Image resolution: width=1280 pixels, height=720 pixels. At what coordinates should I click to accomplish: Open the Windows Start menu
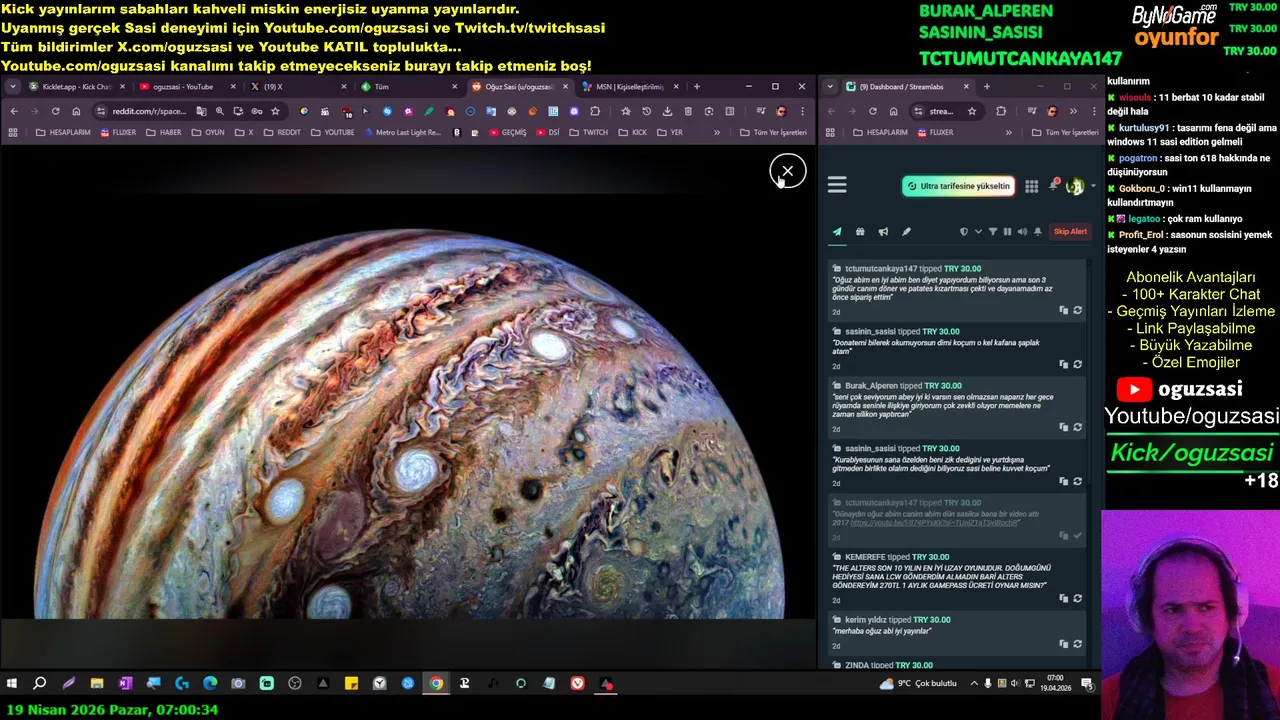(12, 684)
